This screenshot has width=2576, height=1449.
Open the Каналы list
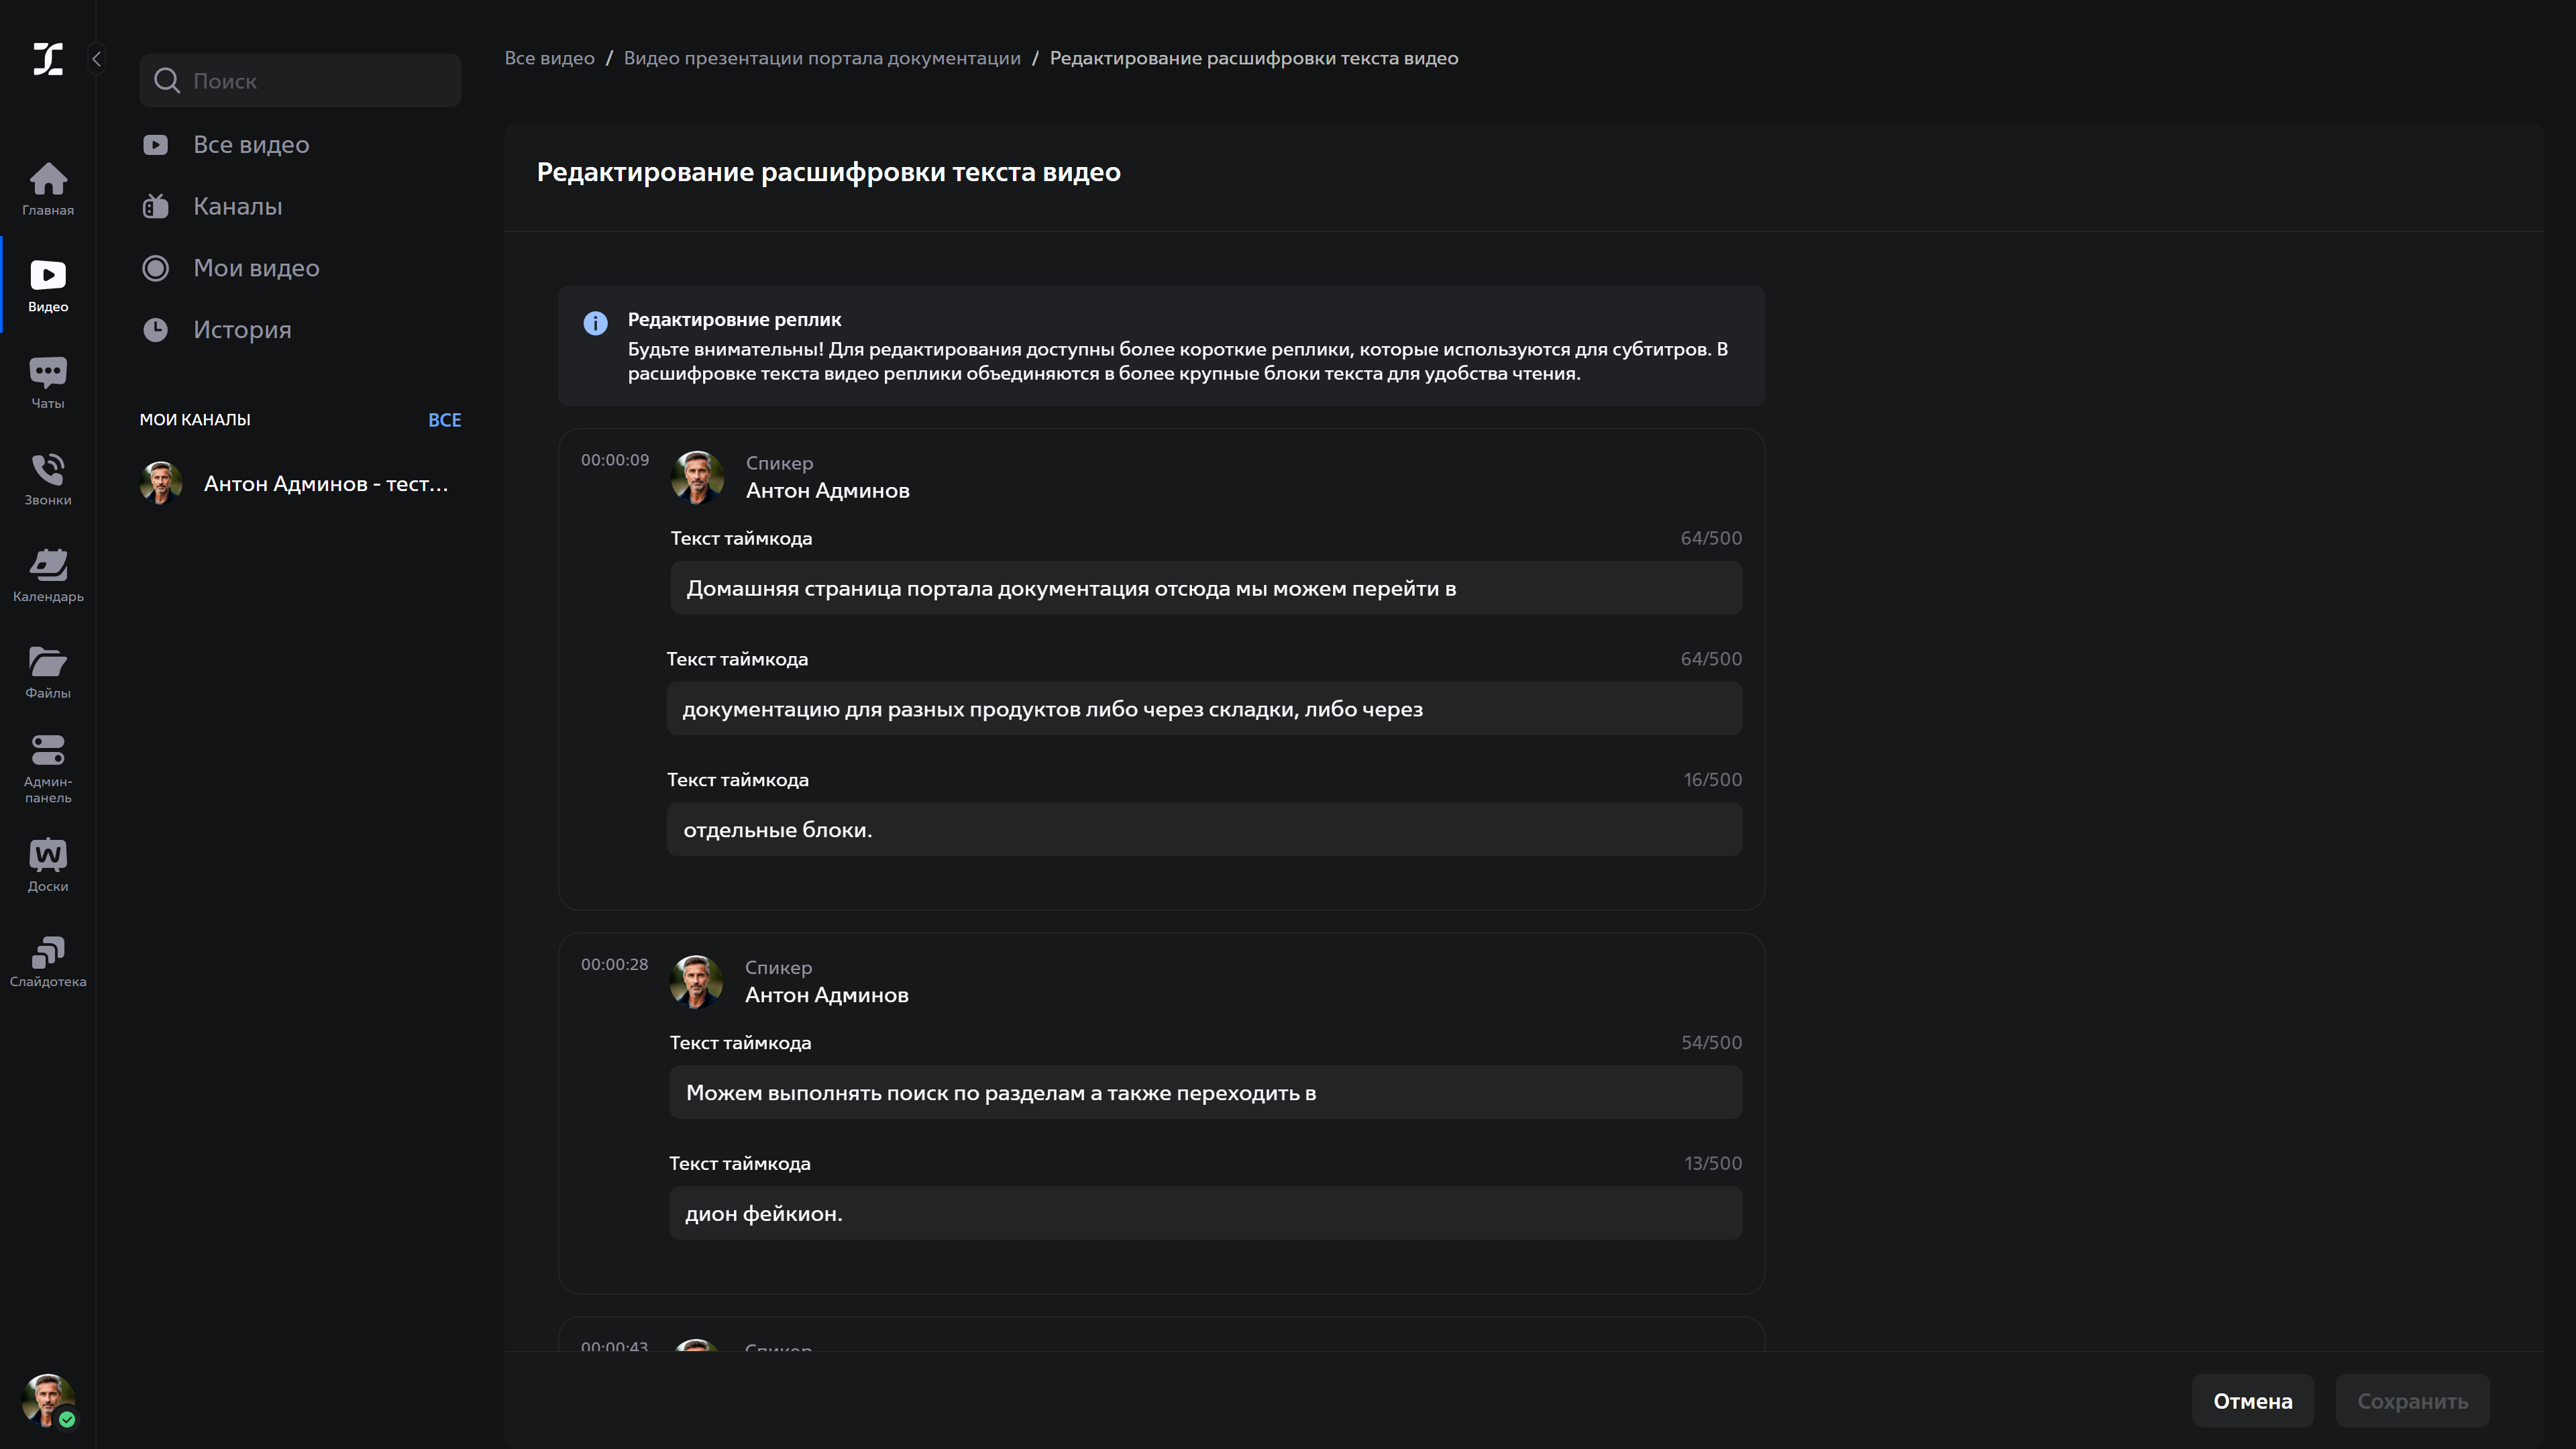pos(238,205)
